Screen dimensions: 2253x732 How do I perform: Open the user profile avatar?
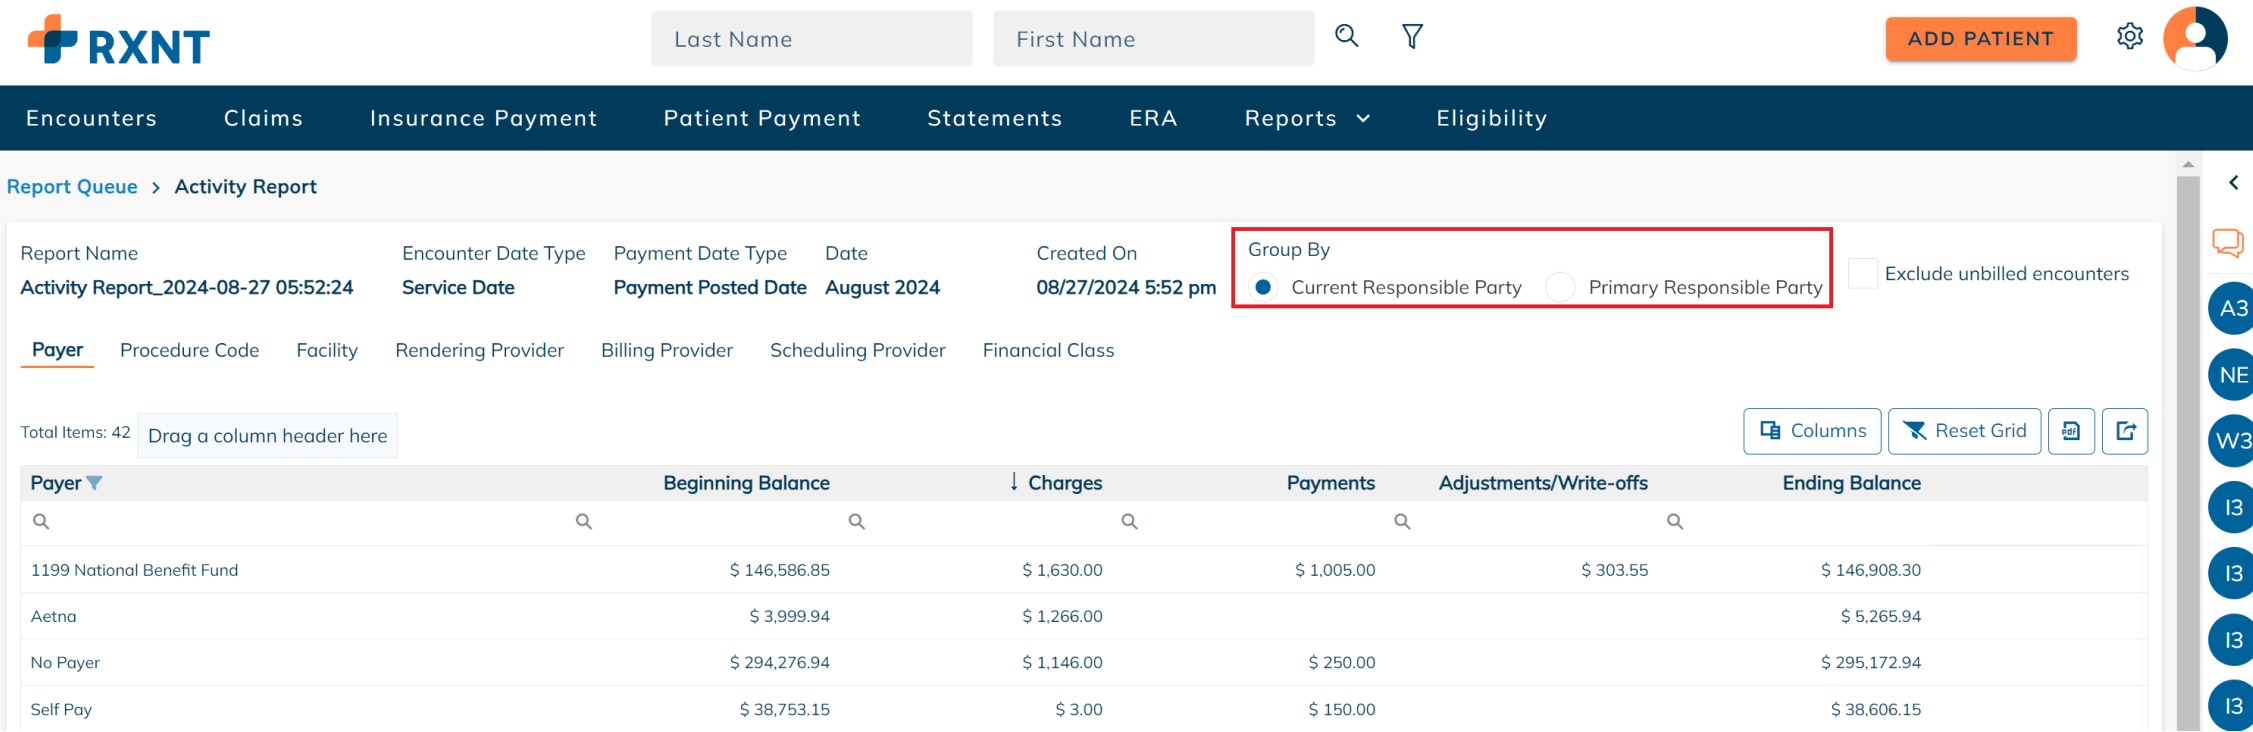tap(2194, 39)
